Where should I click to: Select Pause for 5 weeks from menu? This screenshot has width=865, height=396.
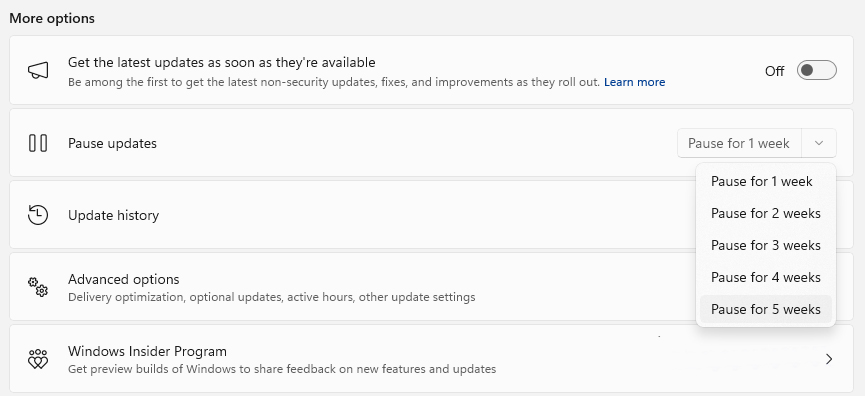click(x=766, y=309)
